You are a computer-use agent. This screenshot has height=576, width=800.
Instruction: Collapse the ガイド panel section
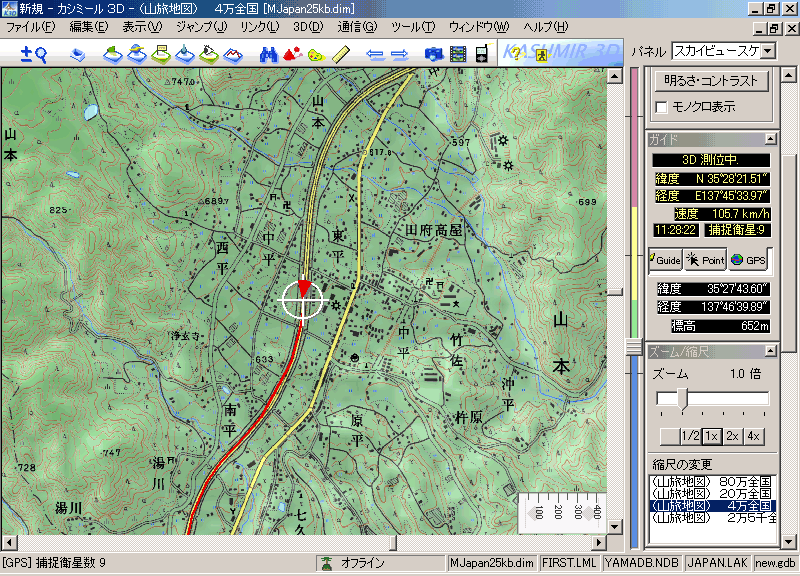click(x=770, y=139)
